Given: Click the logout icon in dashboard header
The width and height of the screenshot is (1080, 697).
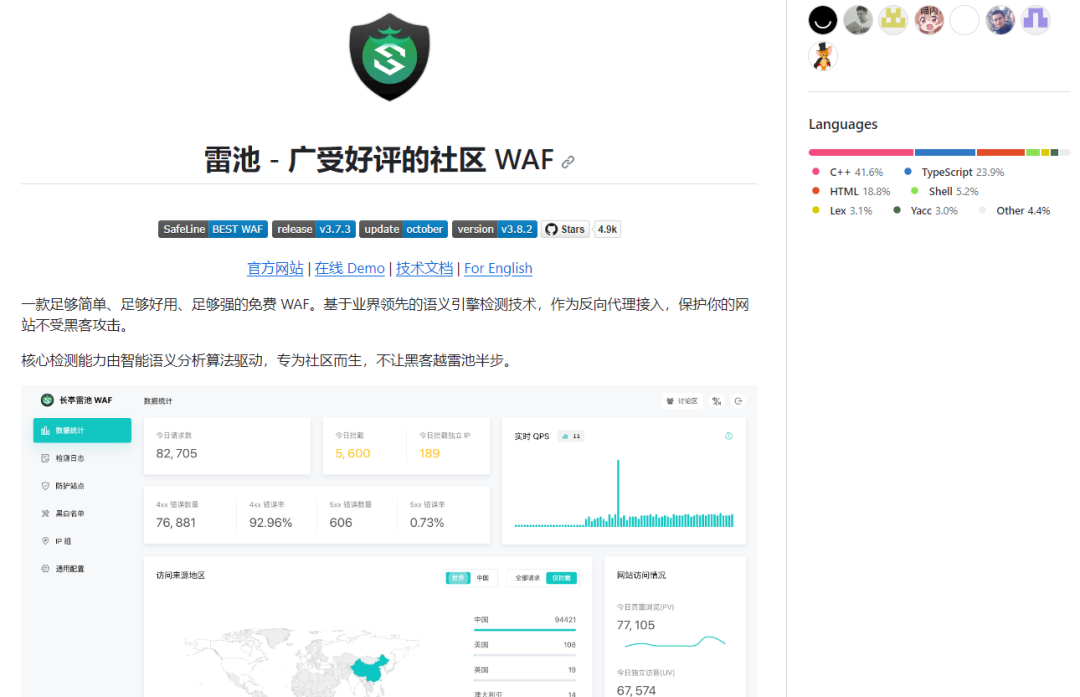Looking at the screenshot, I should 738,401.
